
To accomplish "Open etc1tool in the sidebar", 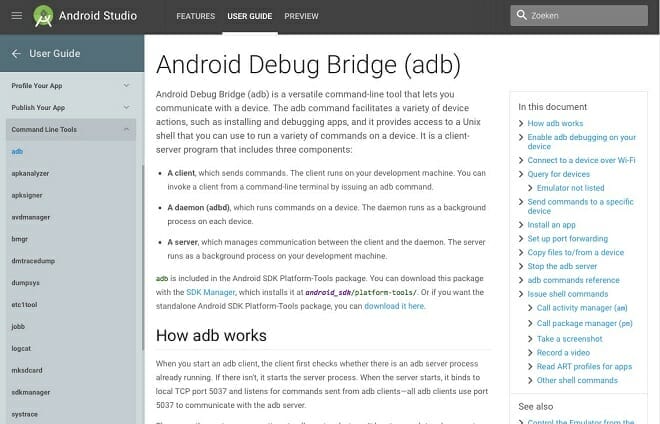I will point(24,305).
